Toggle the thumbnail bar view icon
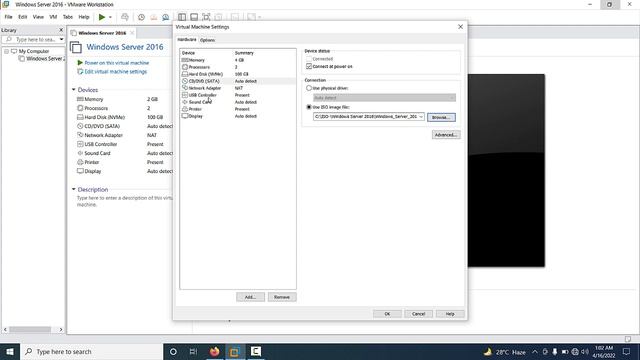 pos(194,17)
